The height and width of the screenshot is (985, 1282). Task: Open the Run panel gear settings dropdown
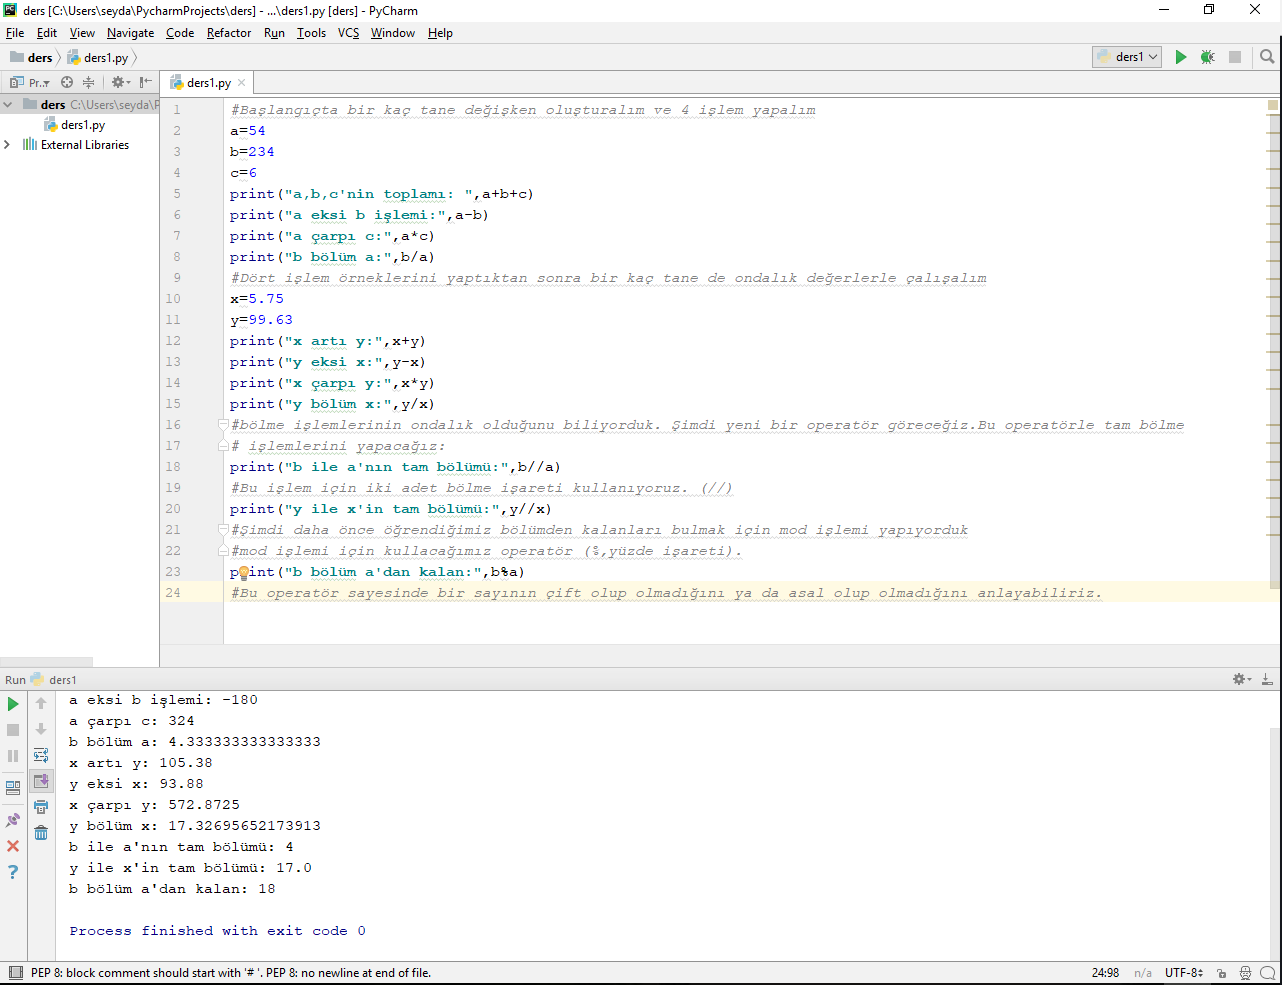click(1242, 679)
